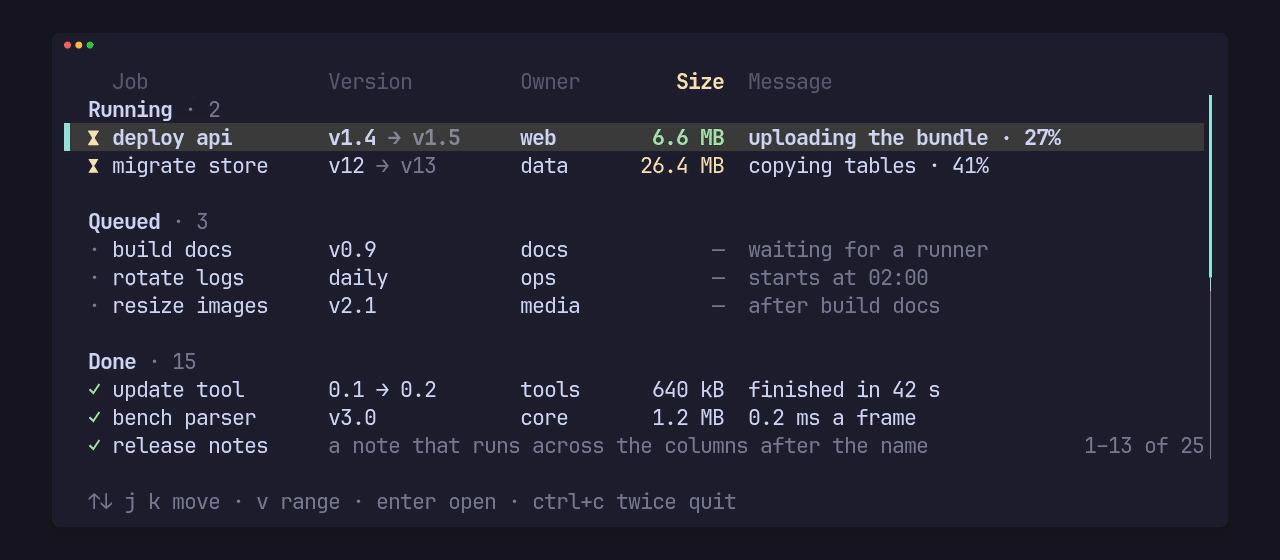The image size is (1280, 560).
Task: Click 'after build docs' message
Action: (844, 306)
